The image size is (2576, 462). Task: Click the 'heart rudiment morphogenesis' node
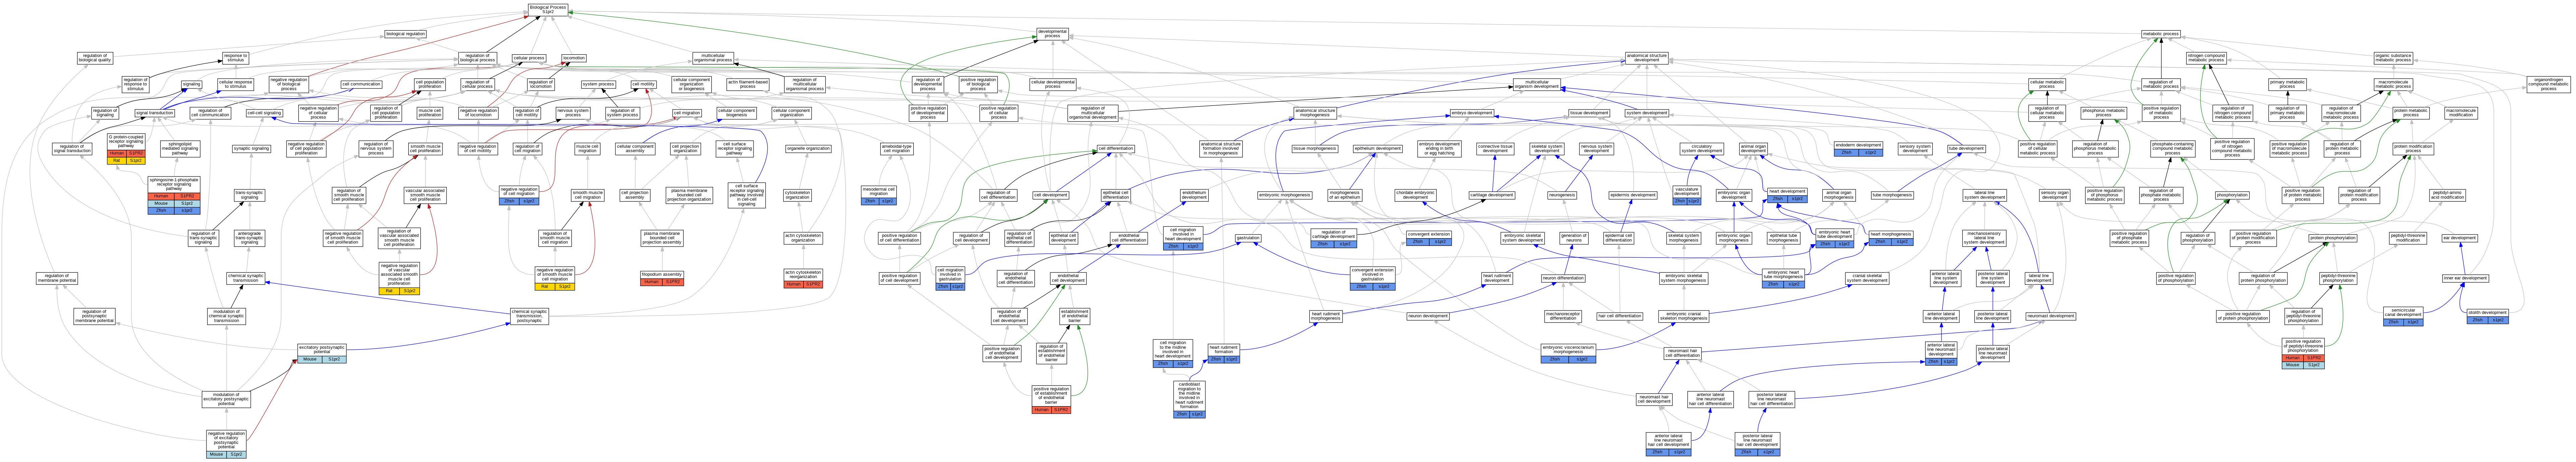[1326, 316]
